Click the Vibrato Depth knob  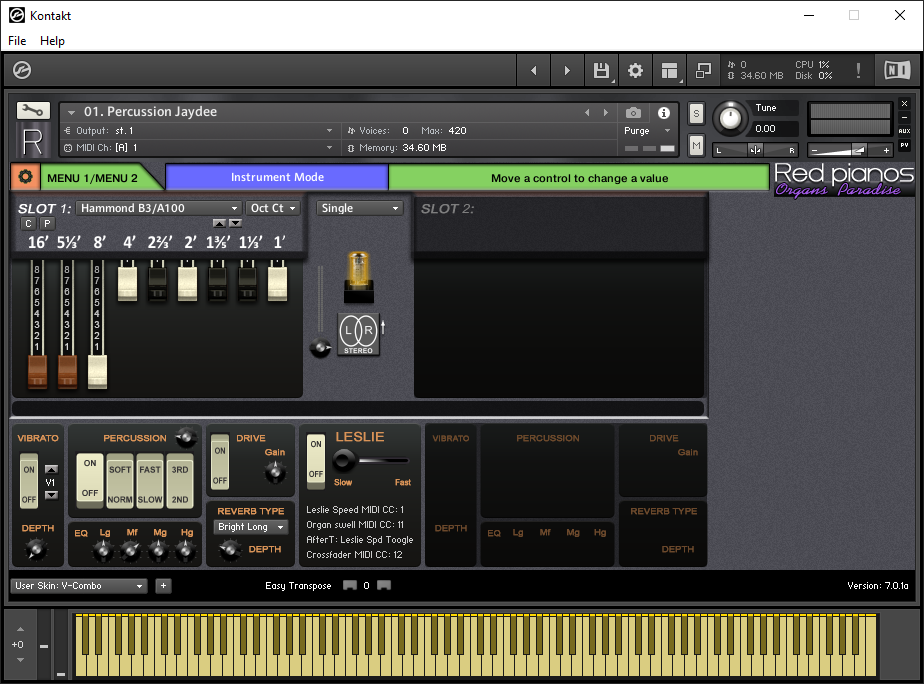[36, 550]
